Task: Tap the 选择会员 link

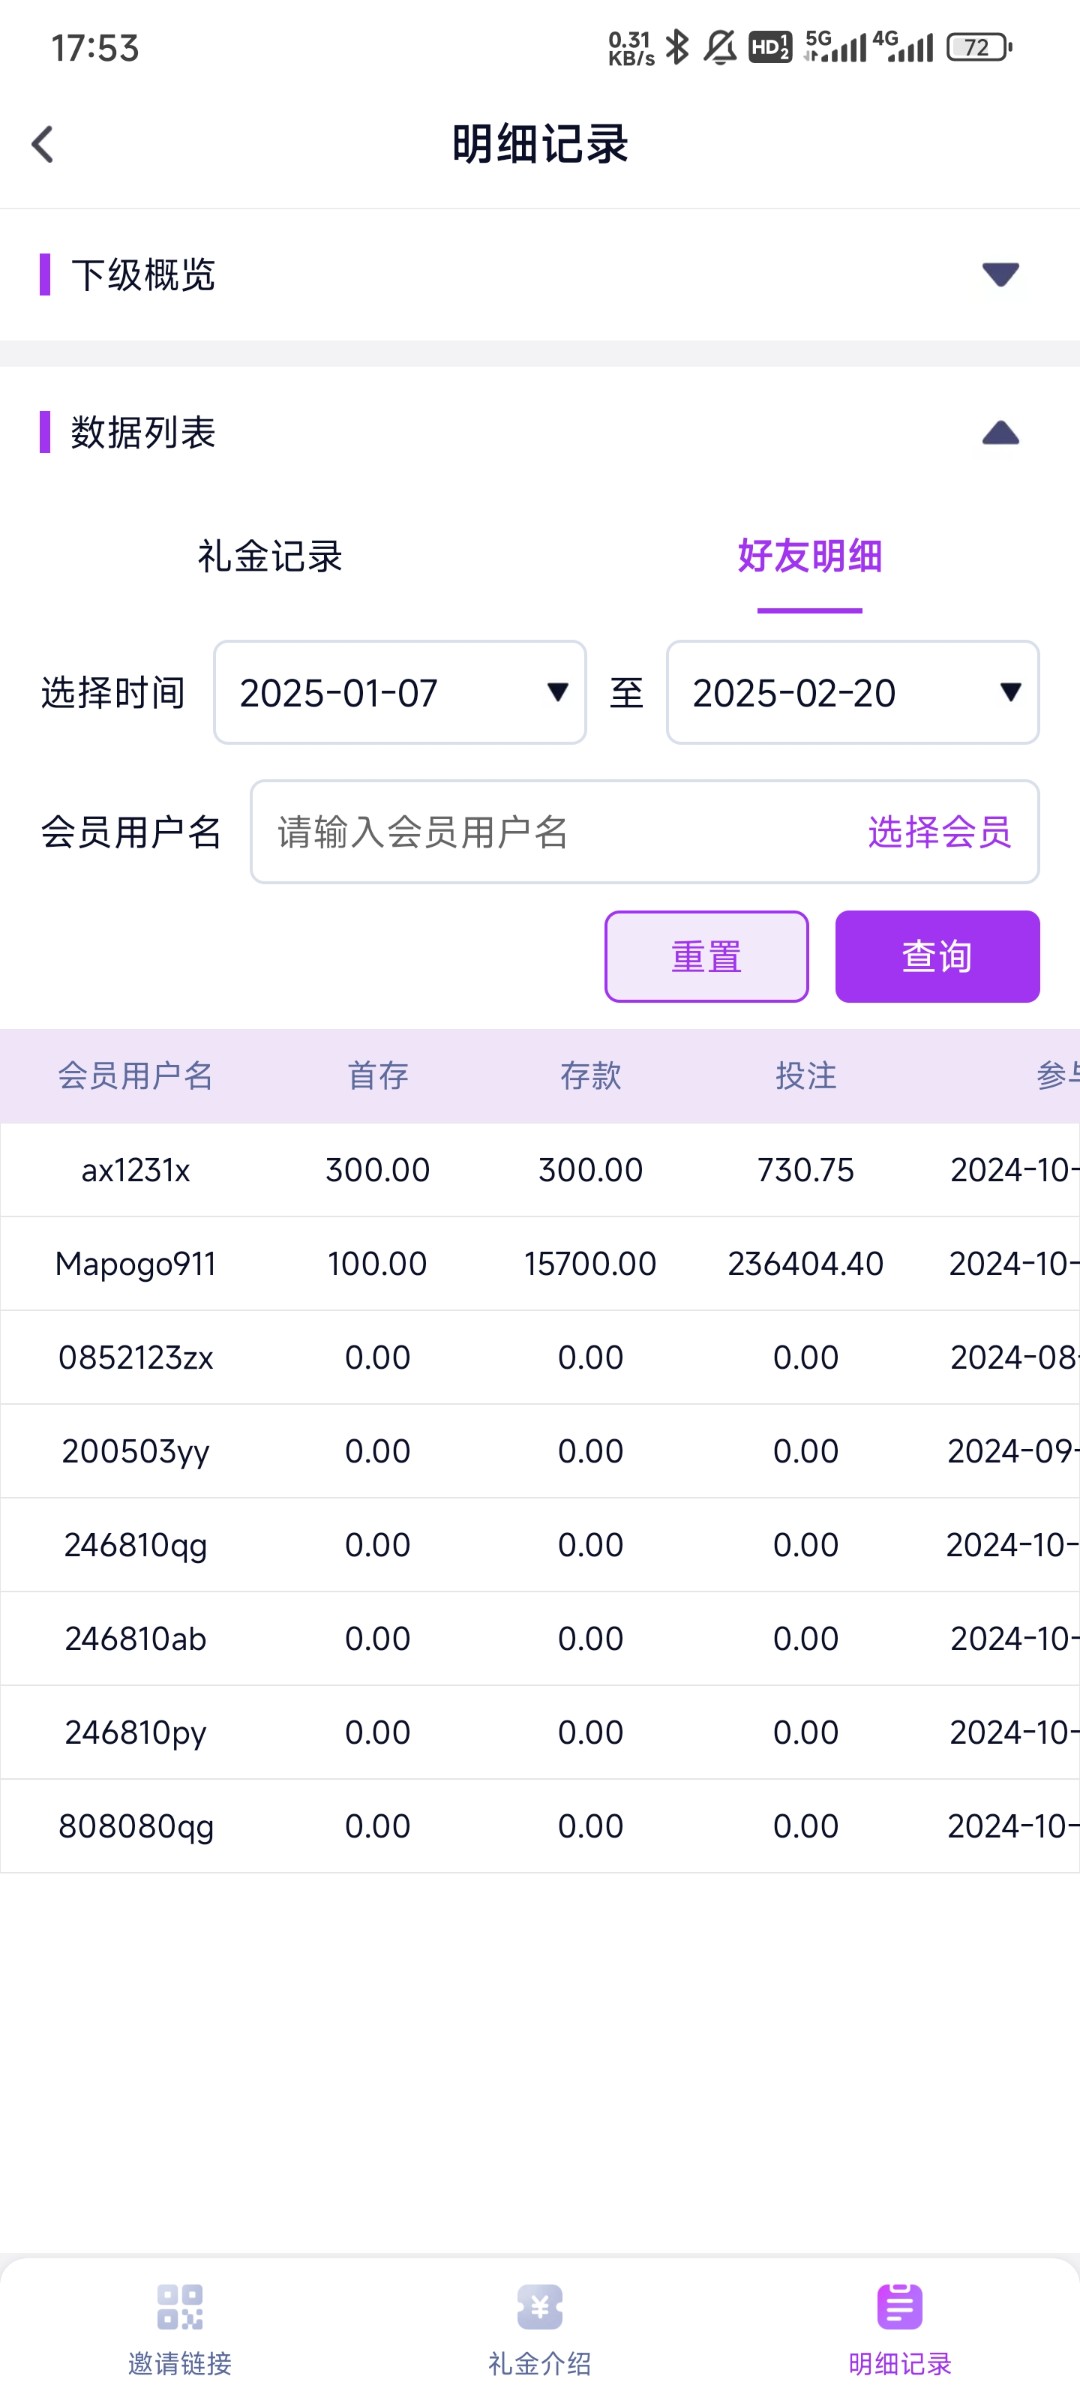Action: (x=939, y=832)
